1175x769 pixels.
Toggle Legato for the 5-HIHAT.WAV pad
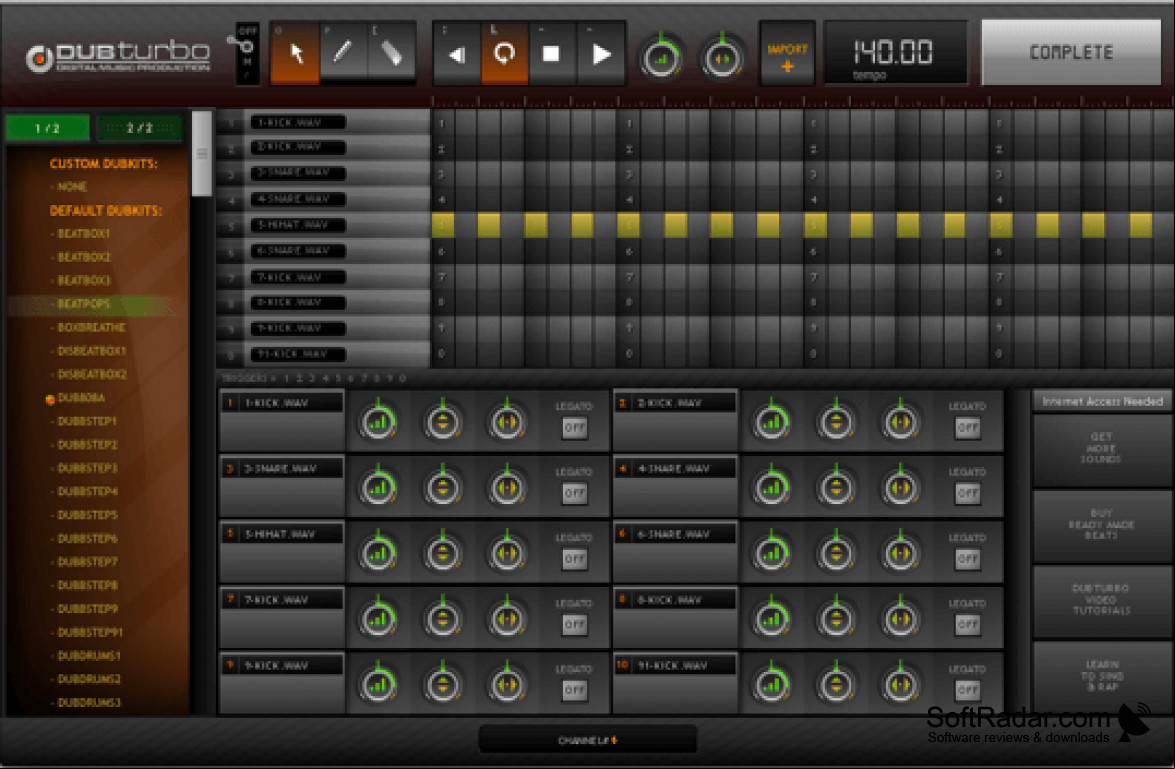[x=575, y=559]
